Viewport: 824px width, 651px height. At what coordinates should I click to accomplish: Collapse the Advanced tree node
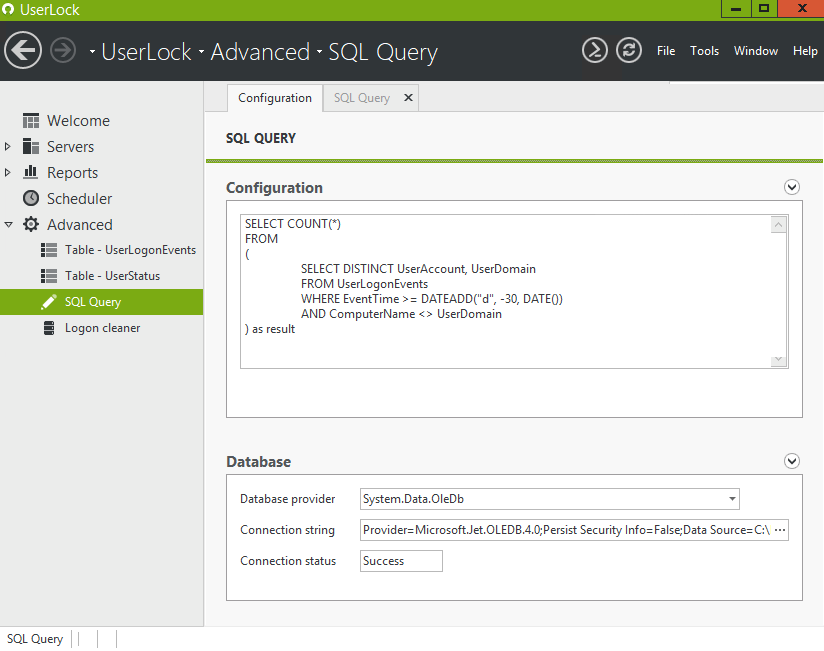[8, 224]
